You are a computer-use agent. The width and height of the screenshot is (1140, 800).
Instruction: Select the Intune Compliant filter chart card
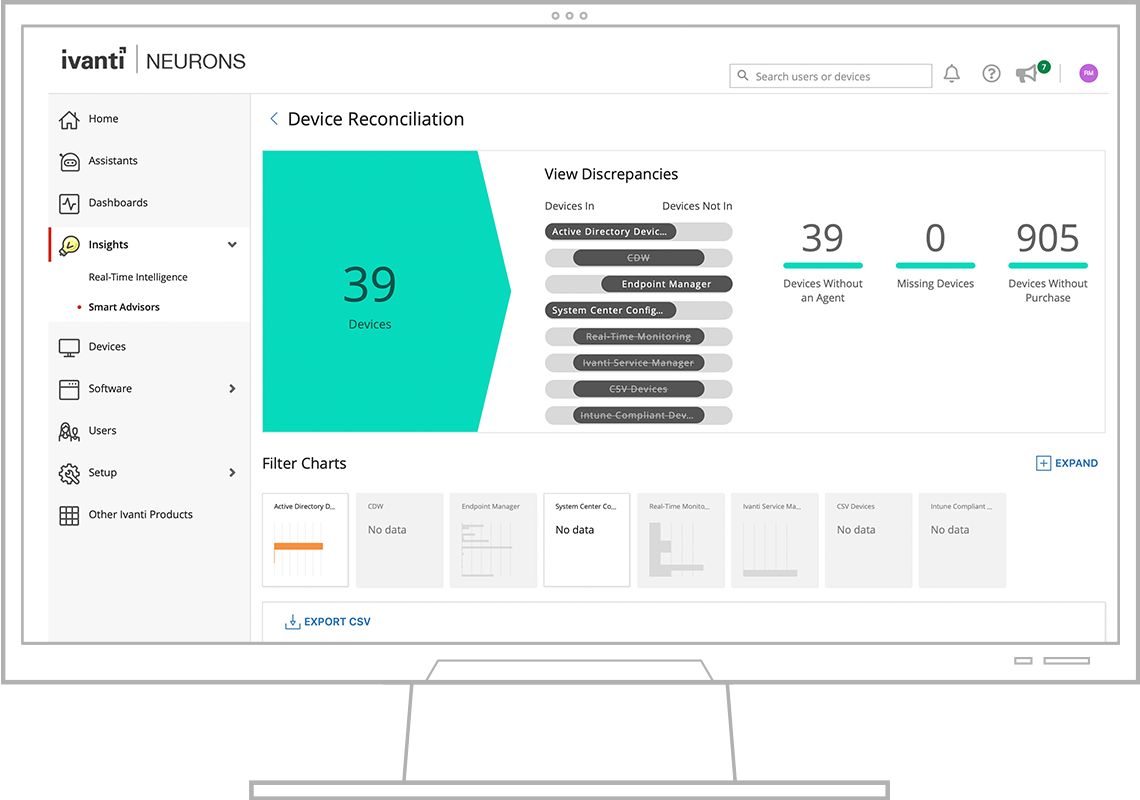(x=962, y=540)
